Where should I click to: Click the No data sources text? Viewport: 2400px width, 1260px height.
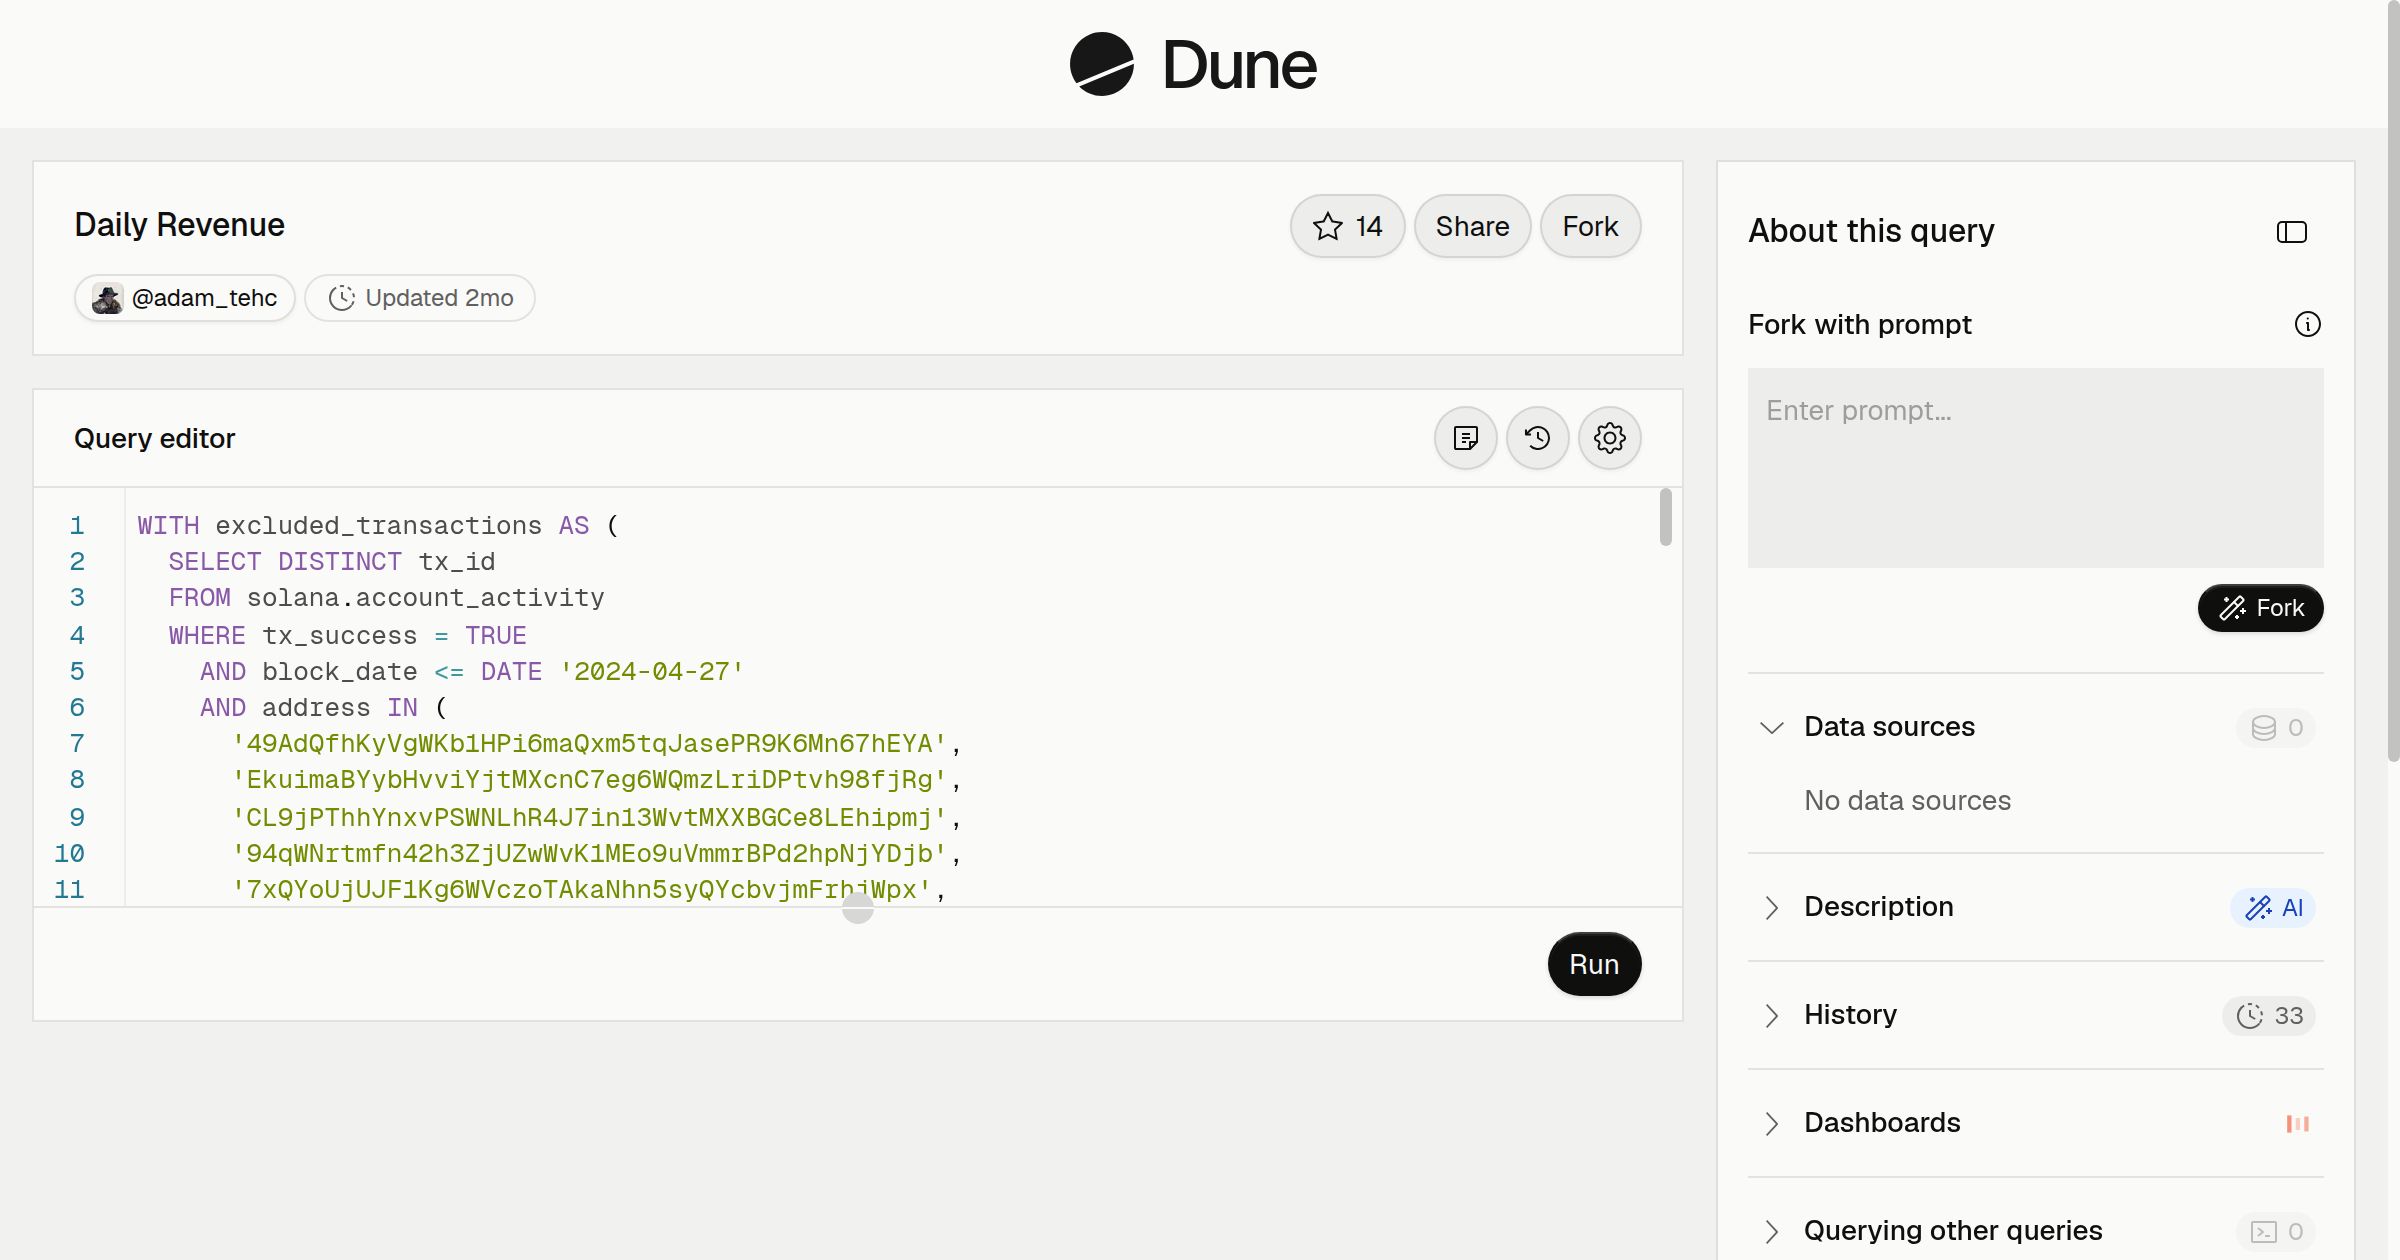click(1907, 801)
